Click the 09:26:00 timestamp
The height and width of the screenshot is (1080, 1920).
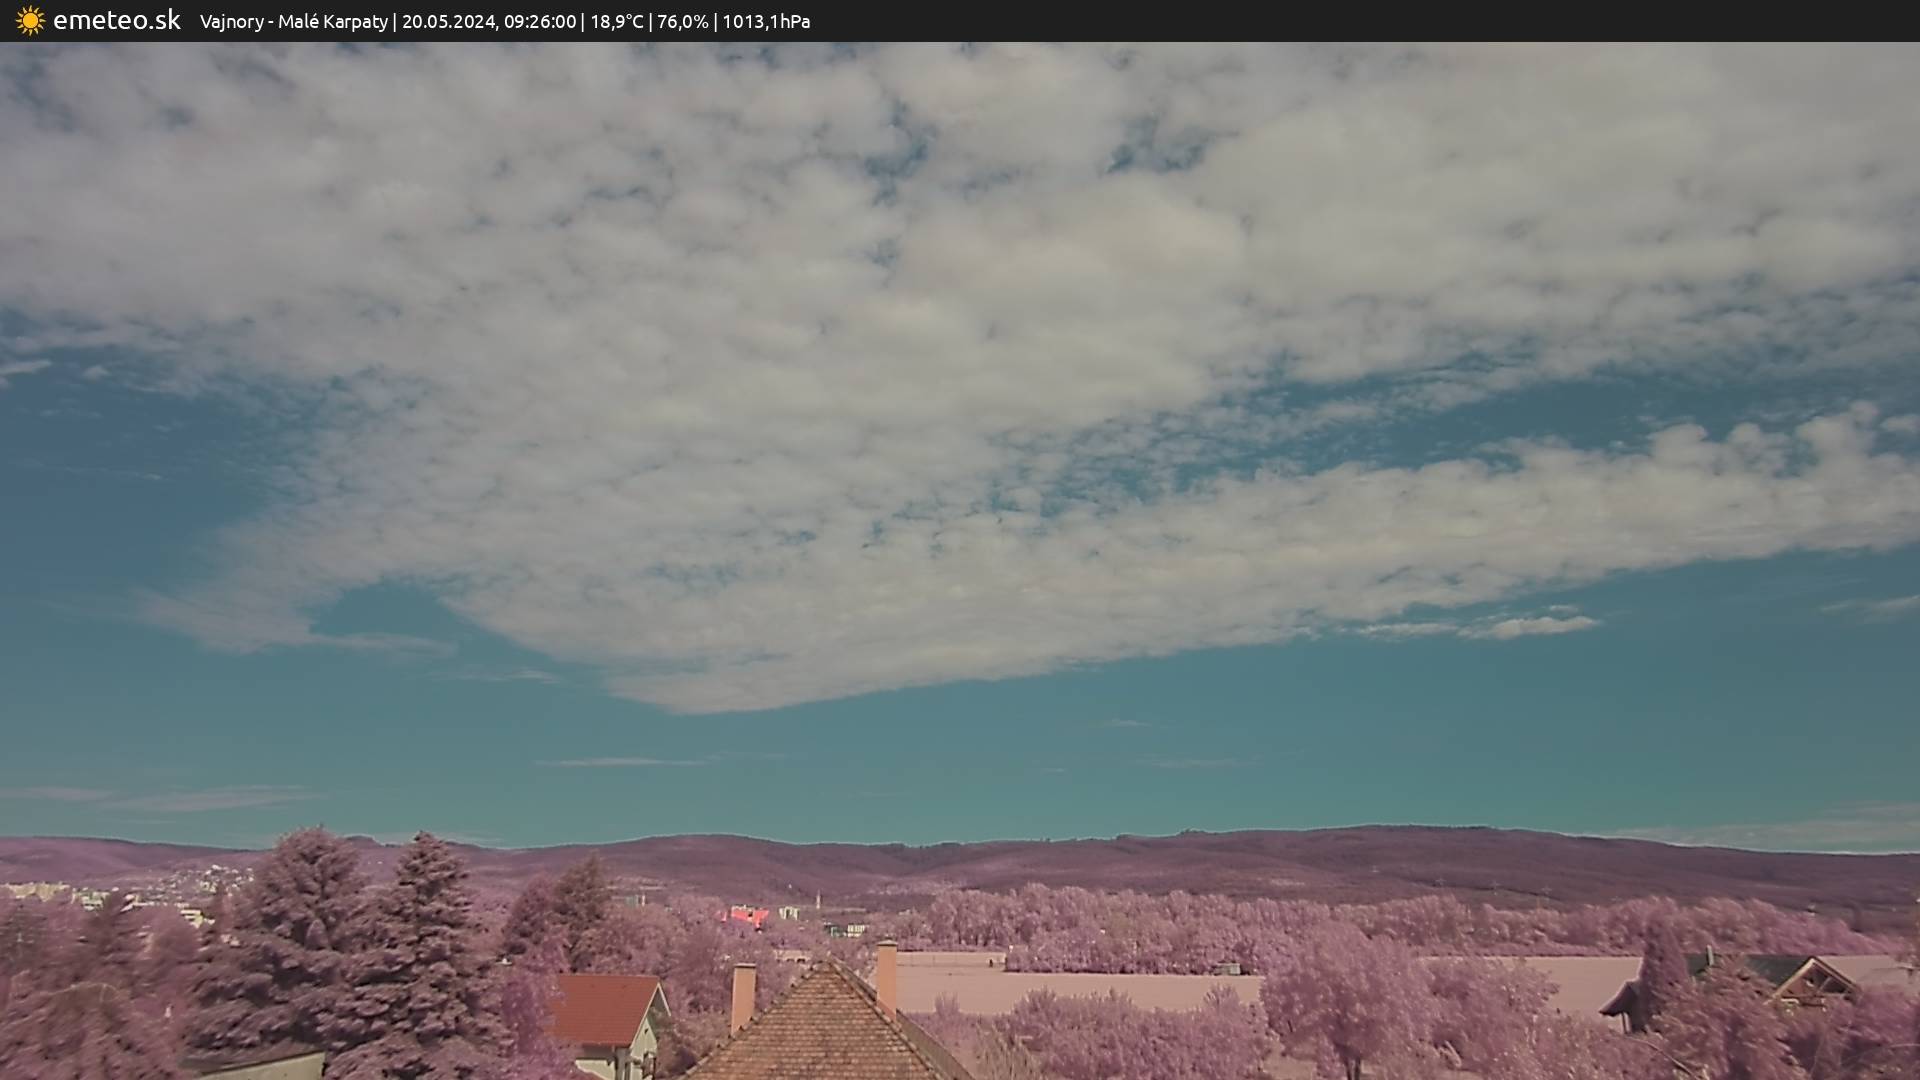pyautogui.click(x=539, y=21)
